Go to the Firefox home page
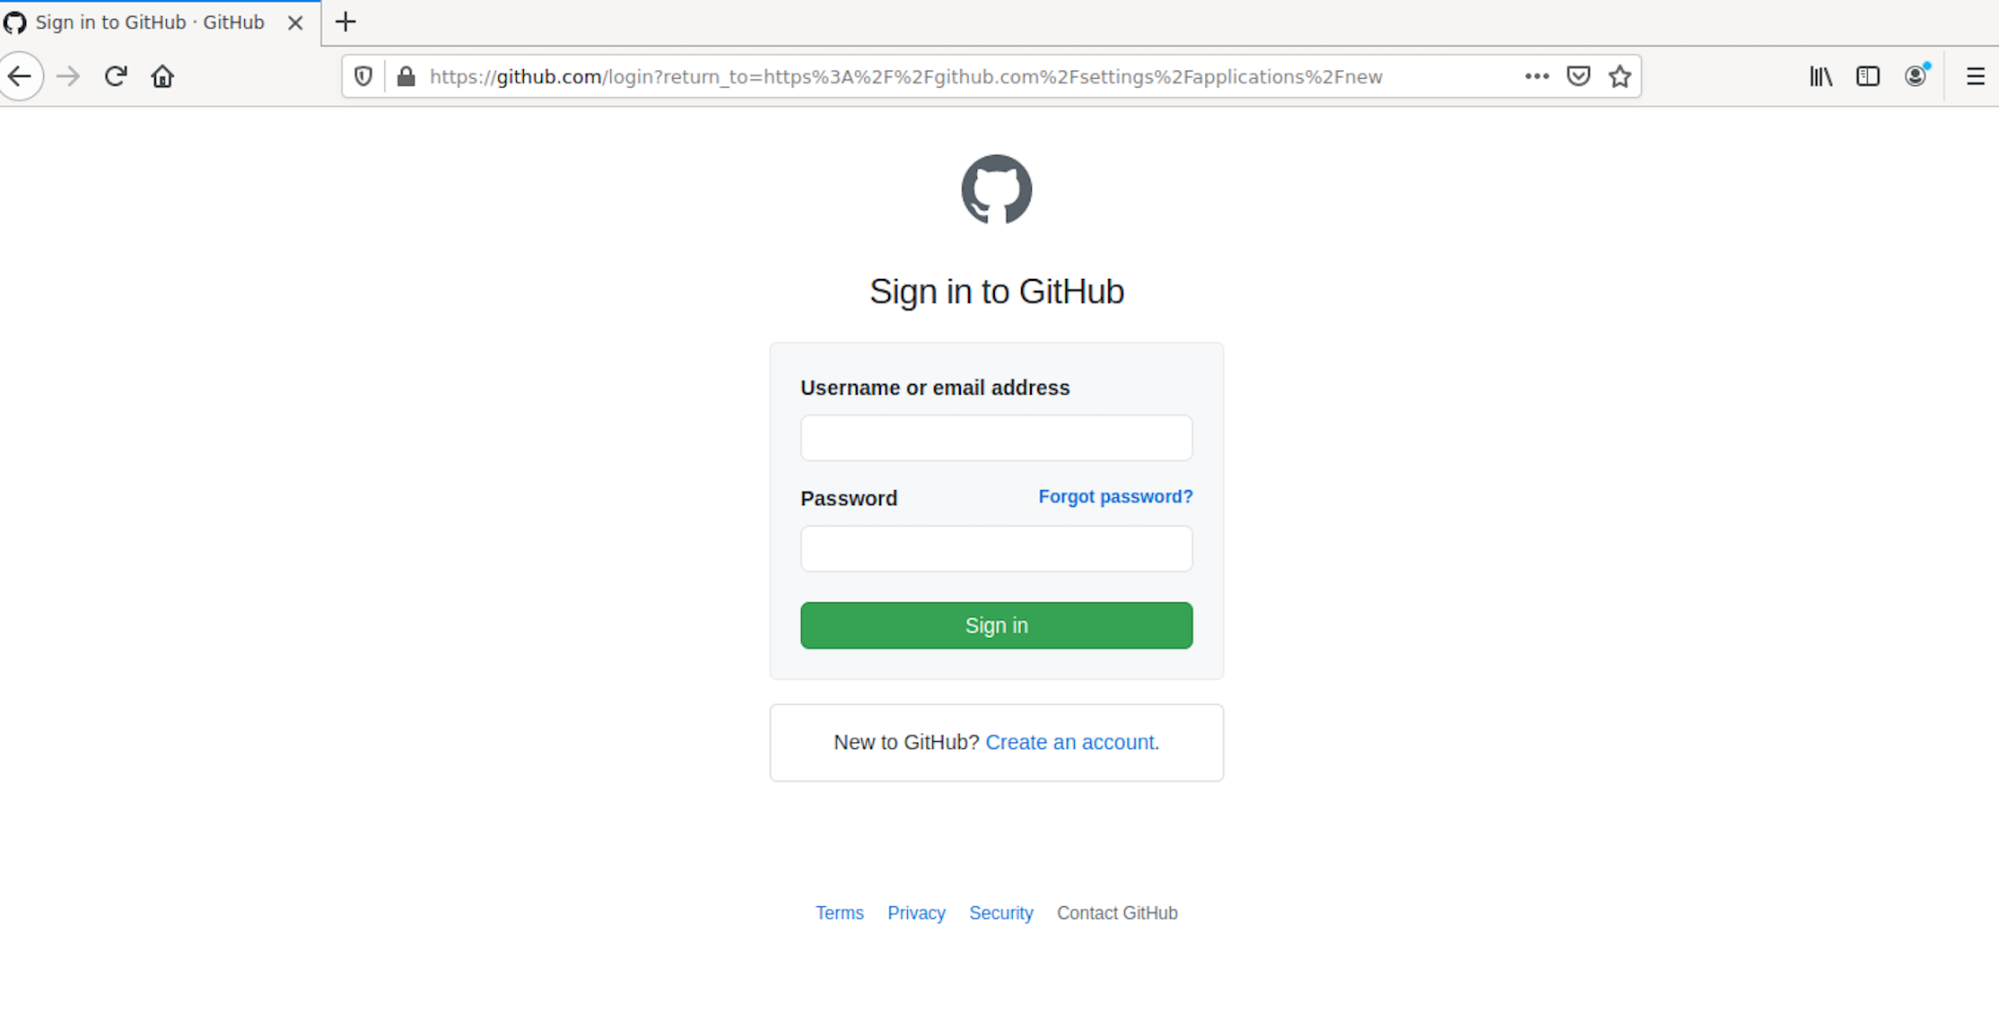Image resolution: width=1999 pixels, height=1014 pixels. 162,76
